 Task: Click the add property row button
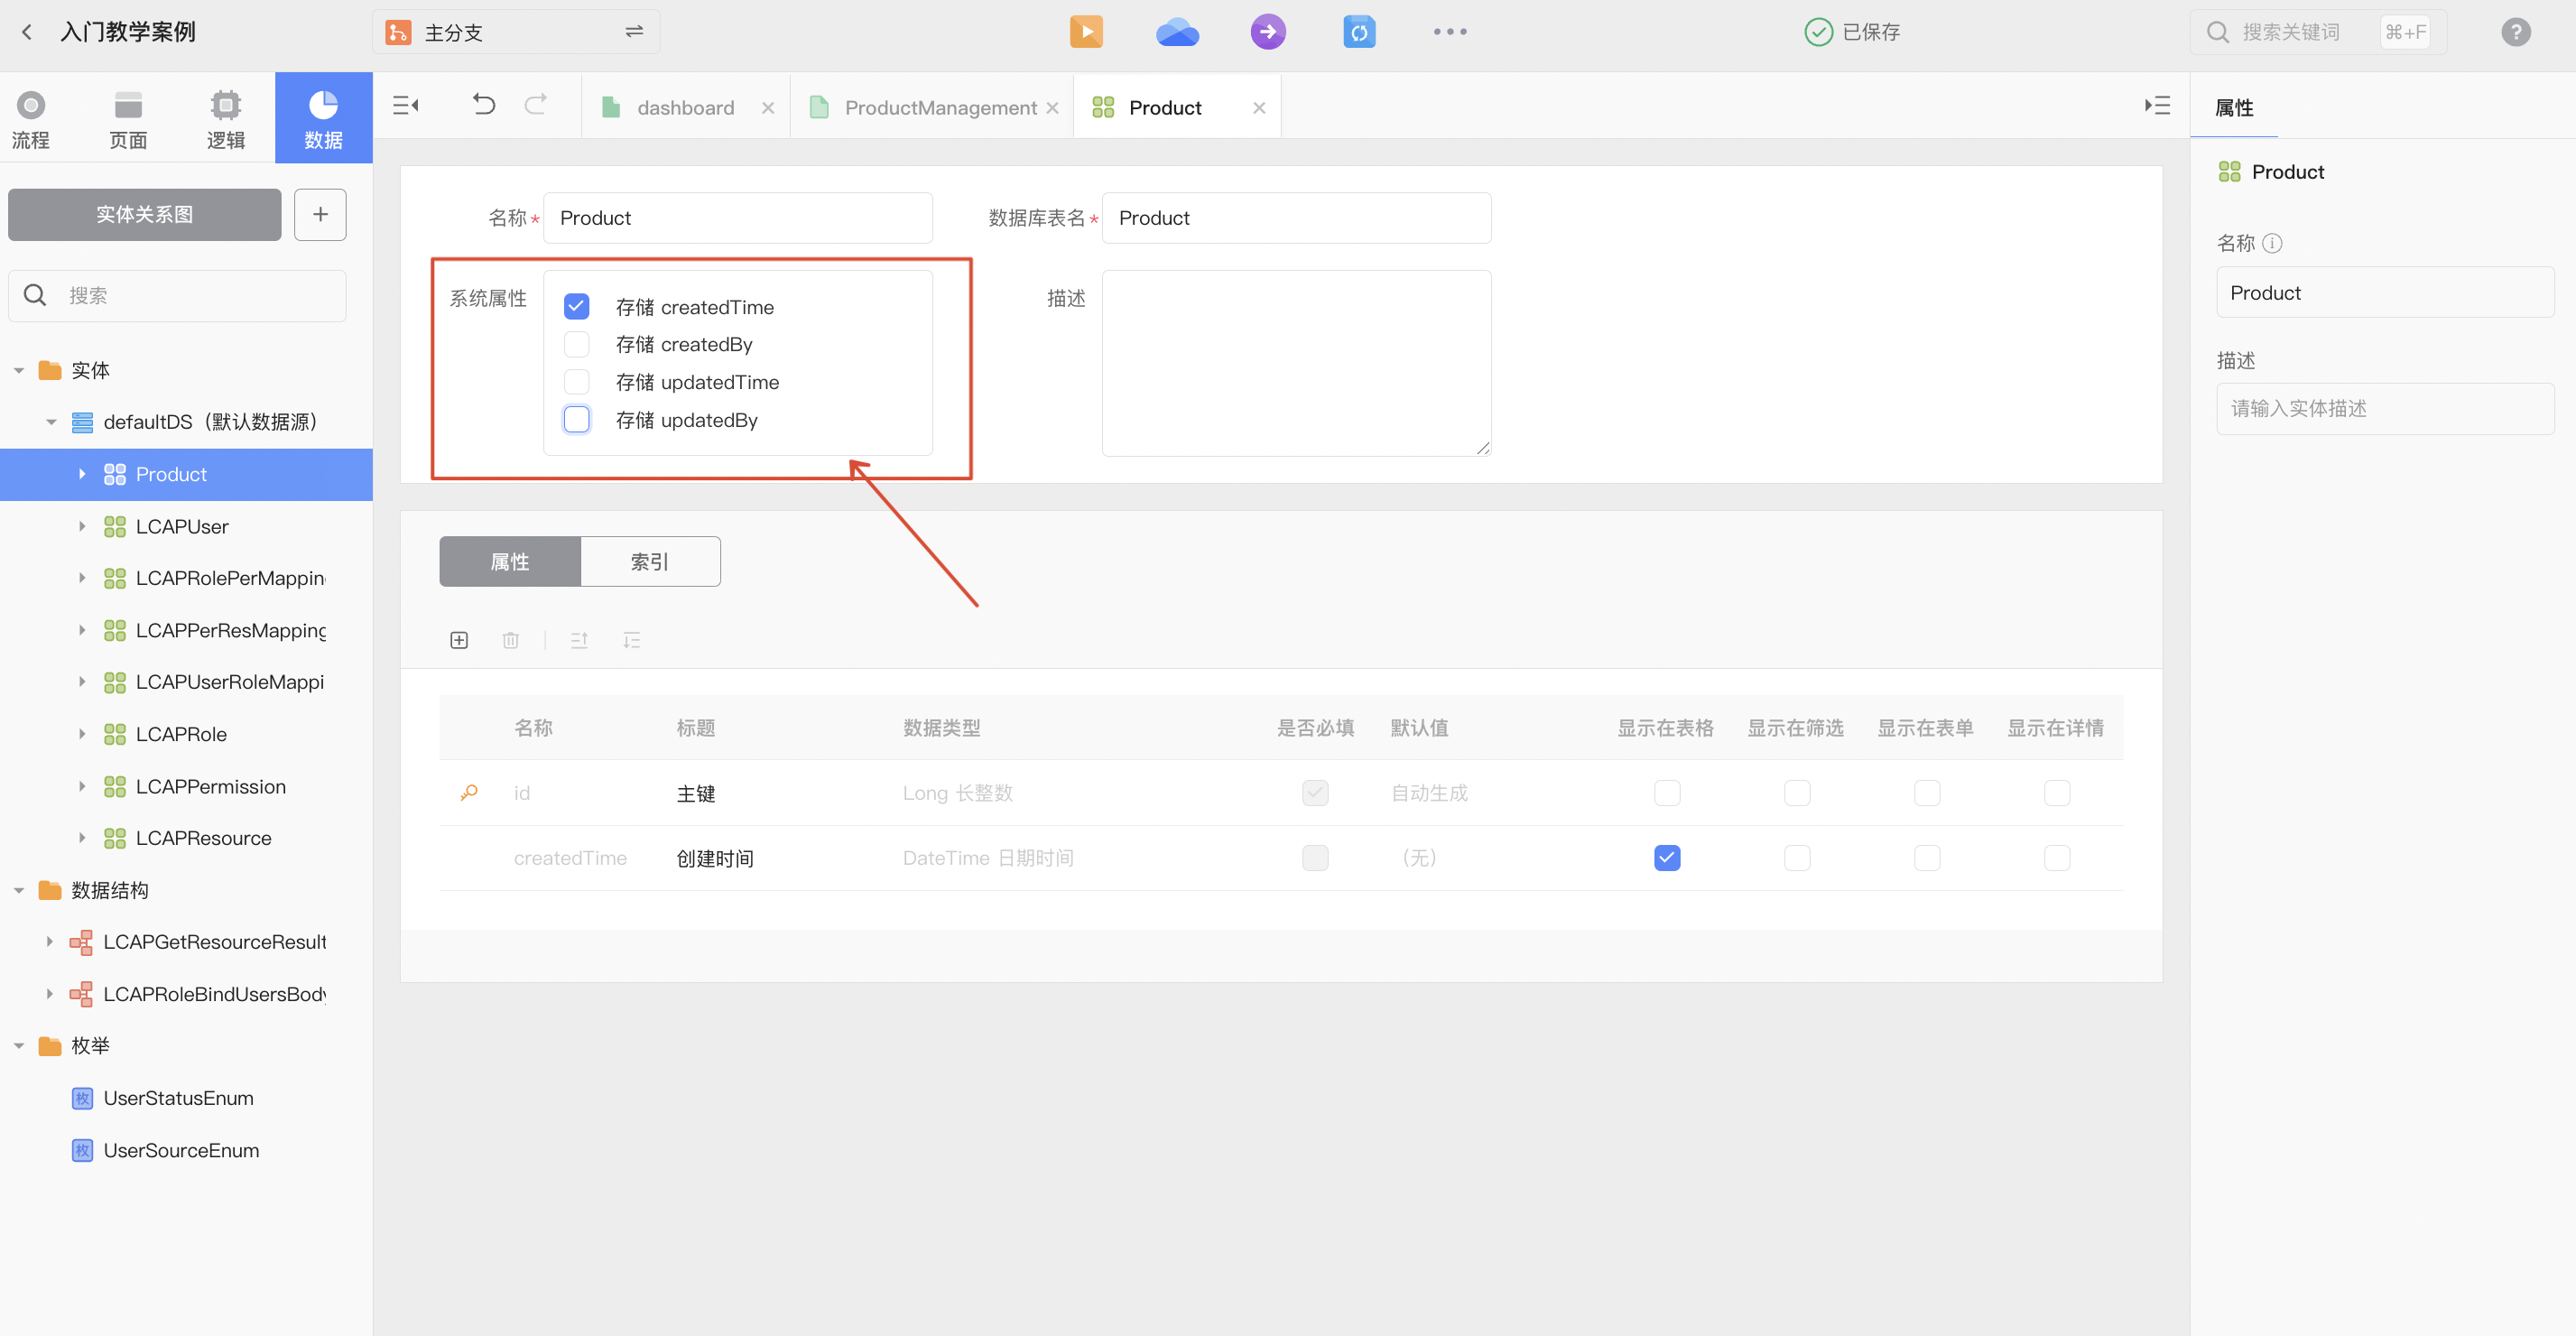coord(460,641)
